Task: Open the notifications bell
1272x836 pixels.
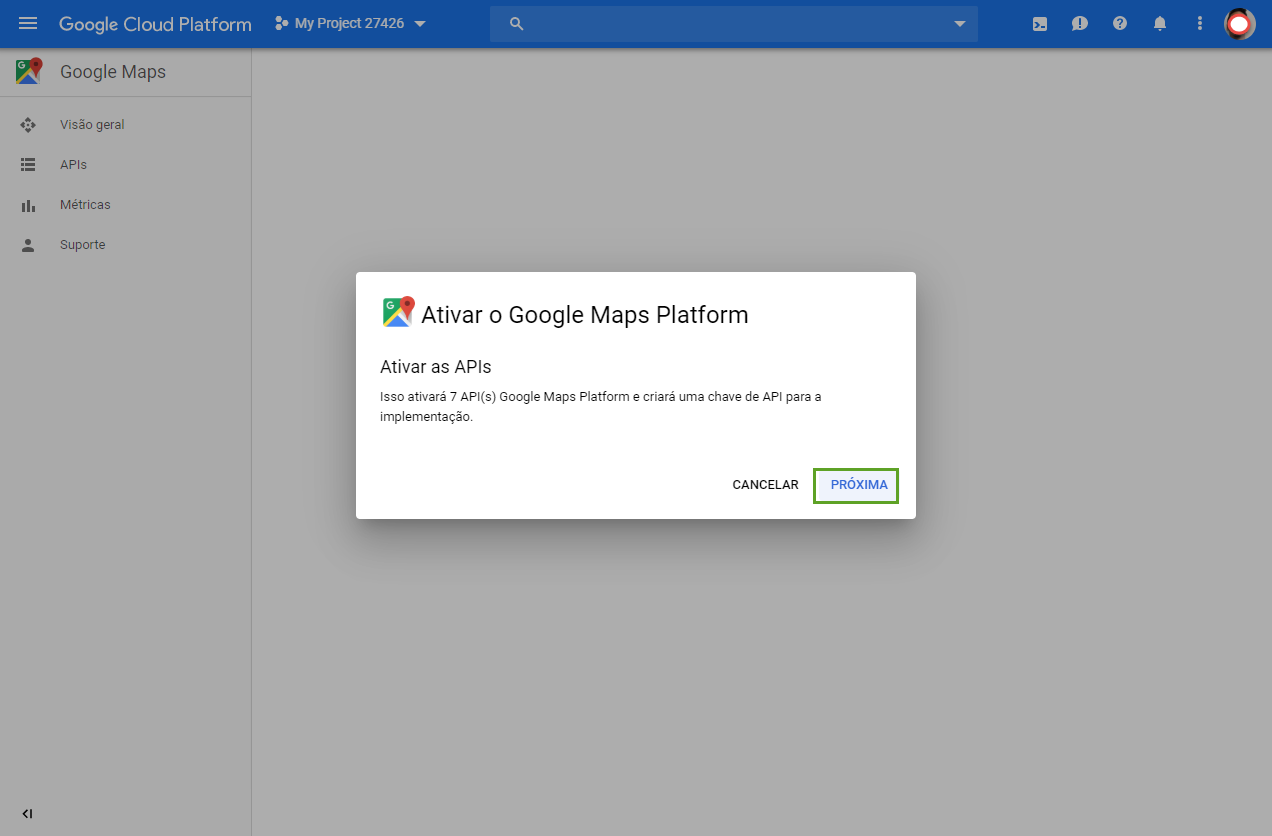Action: (x=1160, y=23)
